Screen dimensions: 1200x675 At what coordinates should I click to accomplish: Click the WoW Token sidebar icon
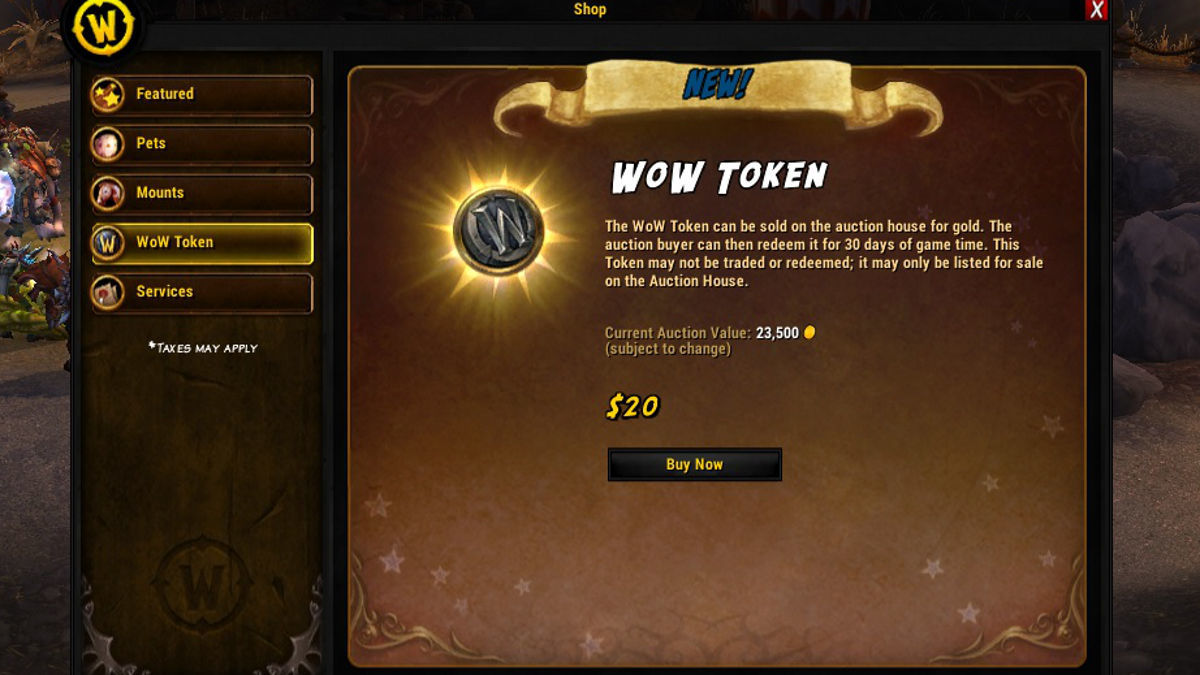click(107, 243)
